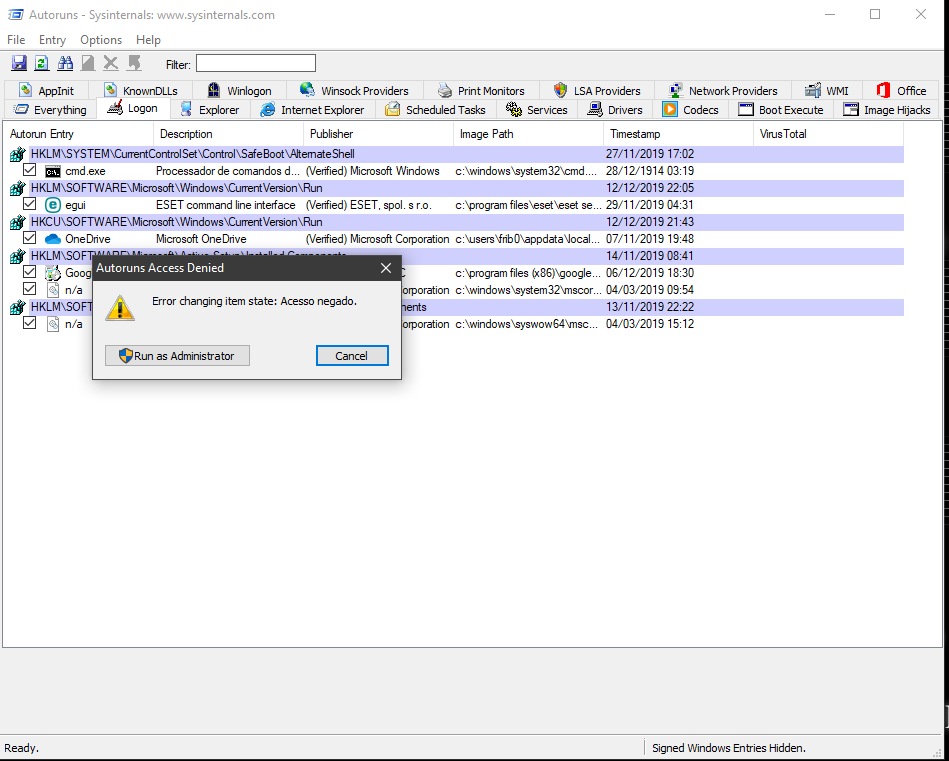Open the Options menu
949x761 pixels.
pos(101,40)
